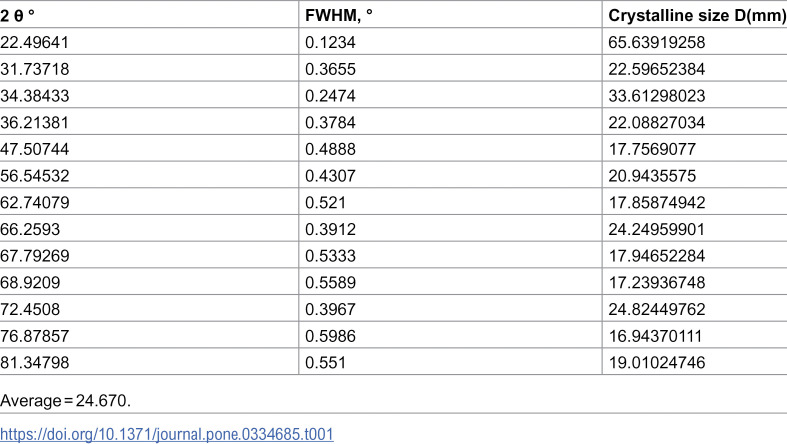
Task: Click the Average = 24.670 footnote
Action: [x=65, y=400]
